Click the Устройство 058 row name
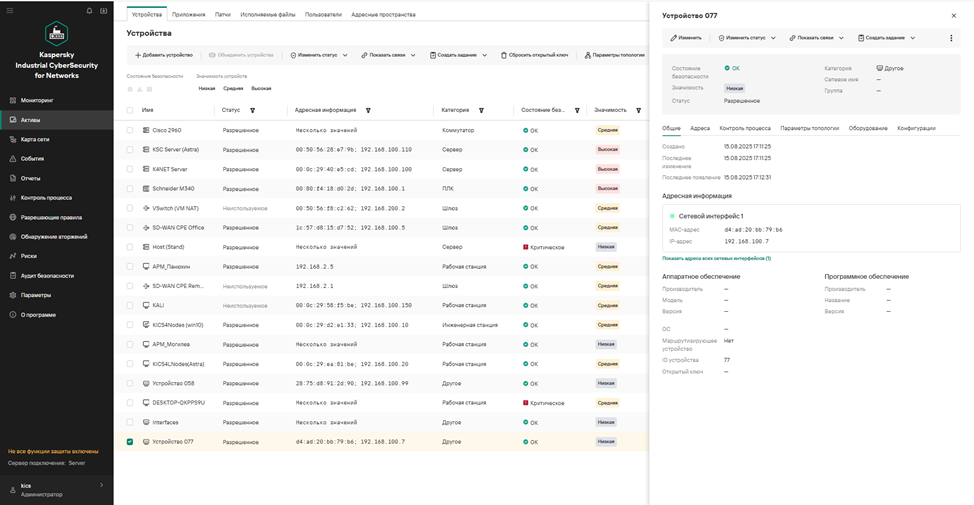 pos(173,384)
